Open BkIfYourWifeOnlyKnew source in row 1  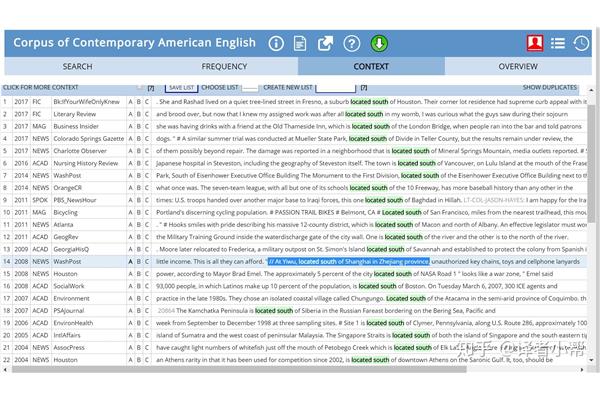point(86,102)
